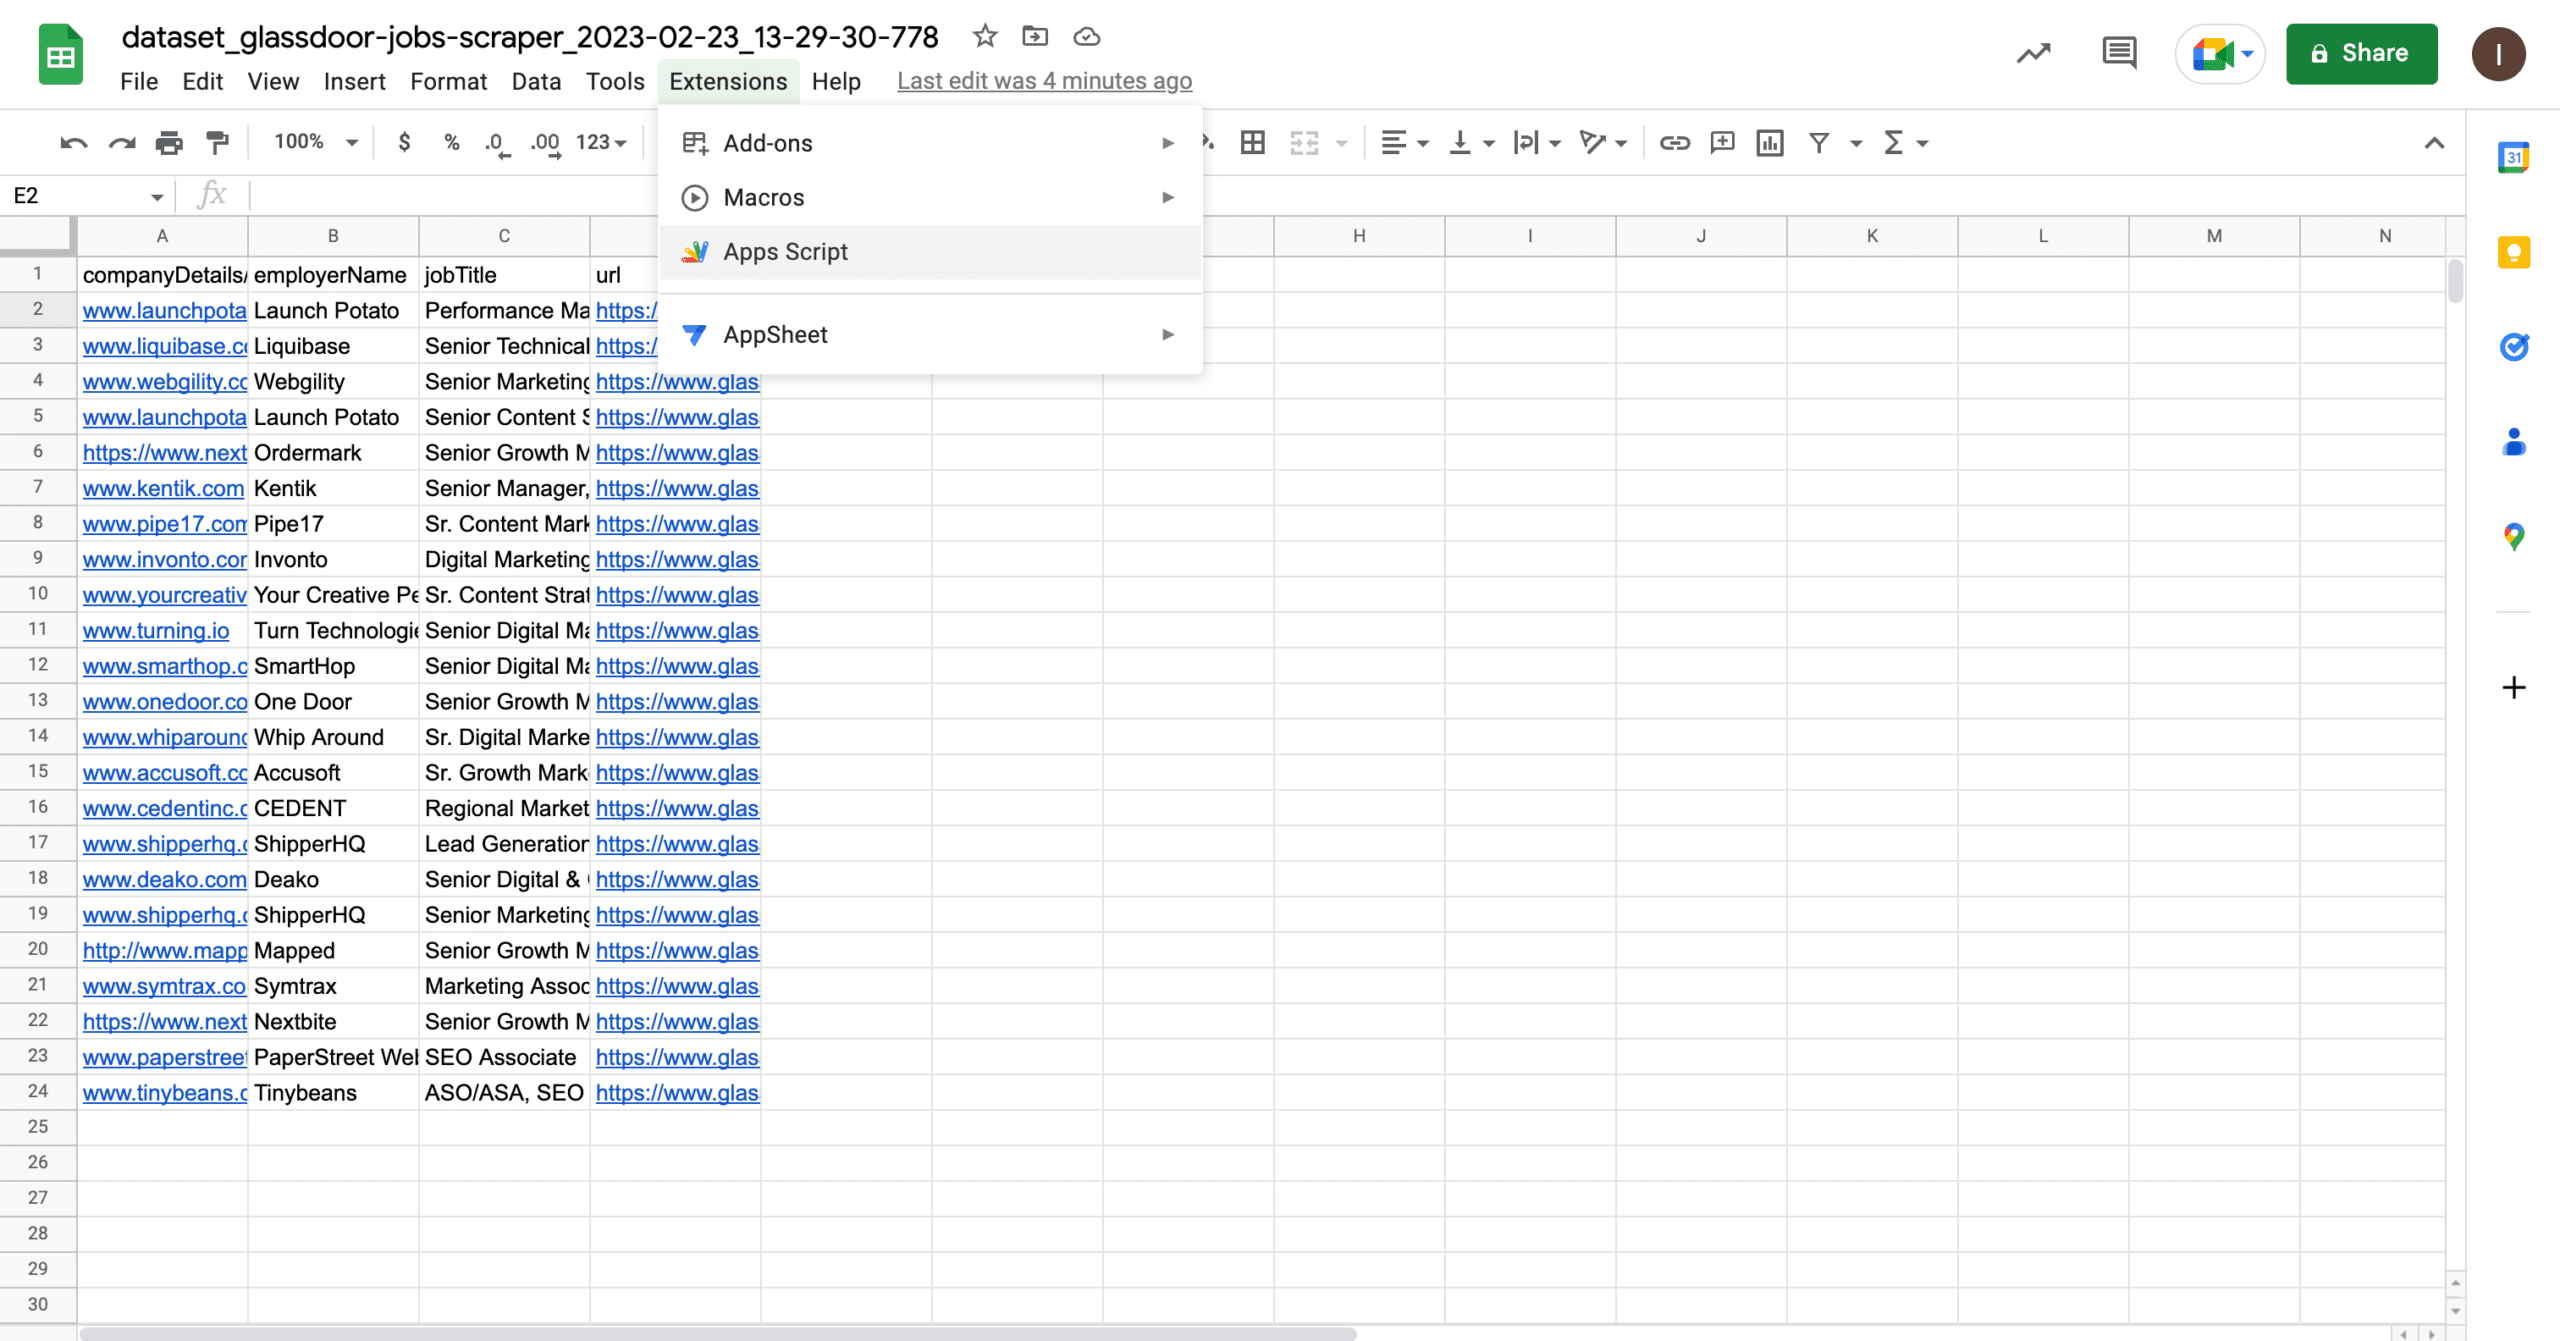Image resolution: width=2560 pixels, height=1341 pixels.
Task: Open text wrapping dropdown
Action: 1538,143
